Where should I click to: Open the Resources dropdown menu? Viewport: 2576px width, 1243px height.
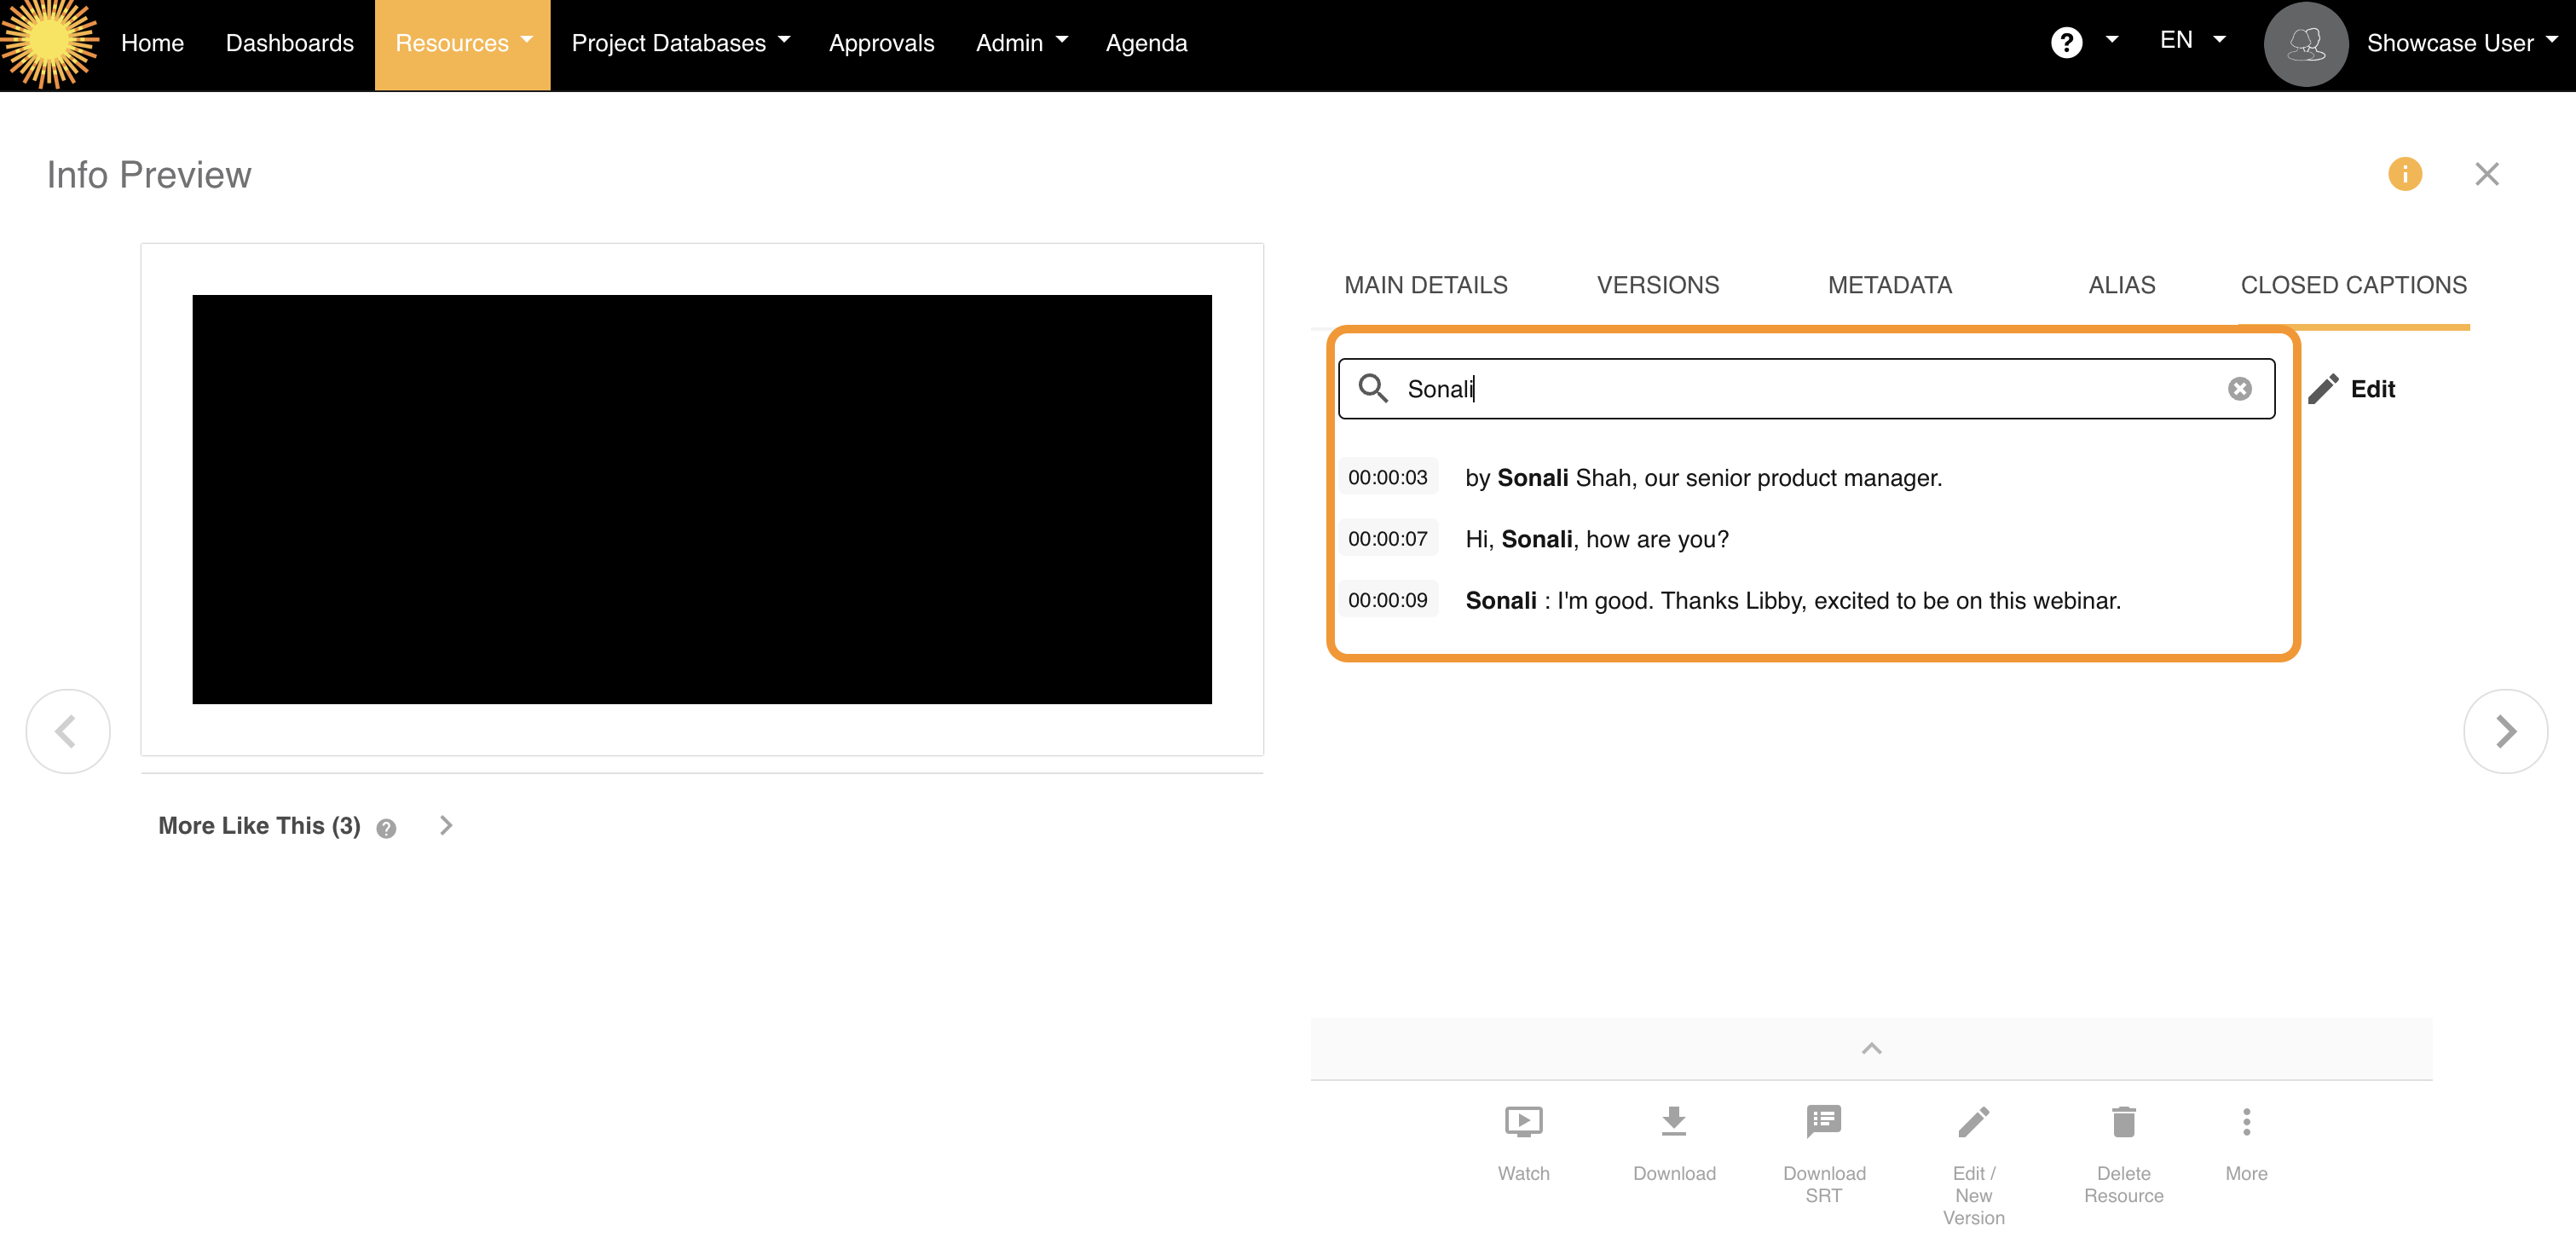462,44
